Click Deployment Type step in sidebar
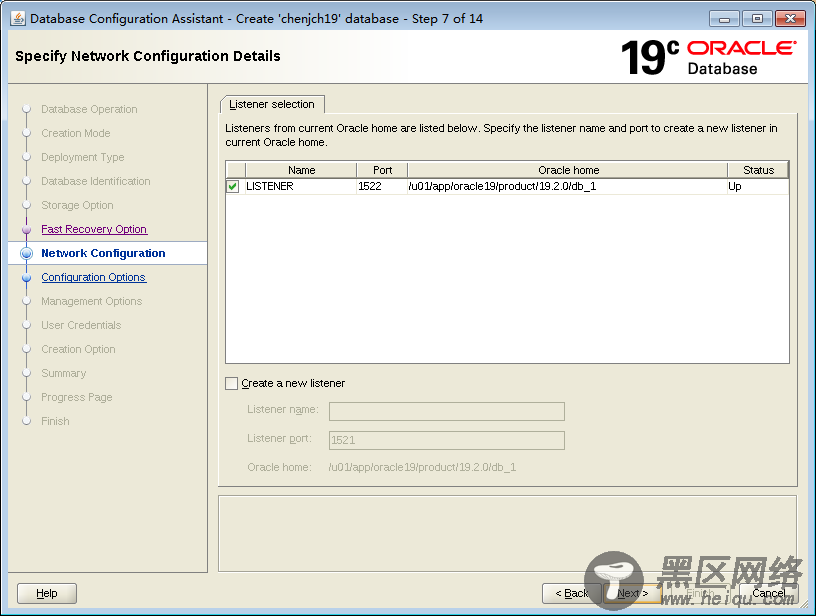The image size is (816, 616). coord(83,157)
